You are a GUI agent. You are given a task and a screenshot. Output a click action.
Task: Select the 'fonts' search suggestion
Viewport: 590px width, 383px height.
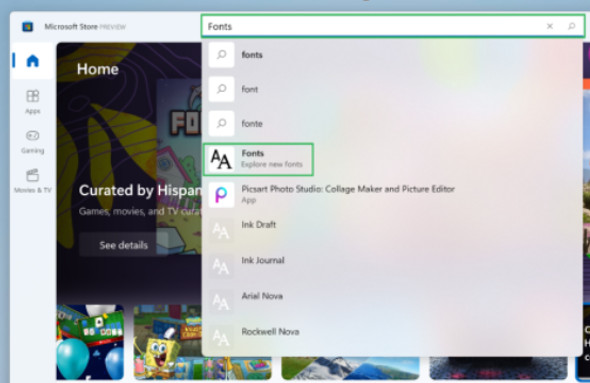392,55
